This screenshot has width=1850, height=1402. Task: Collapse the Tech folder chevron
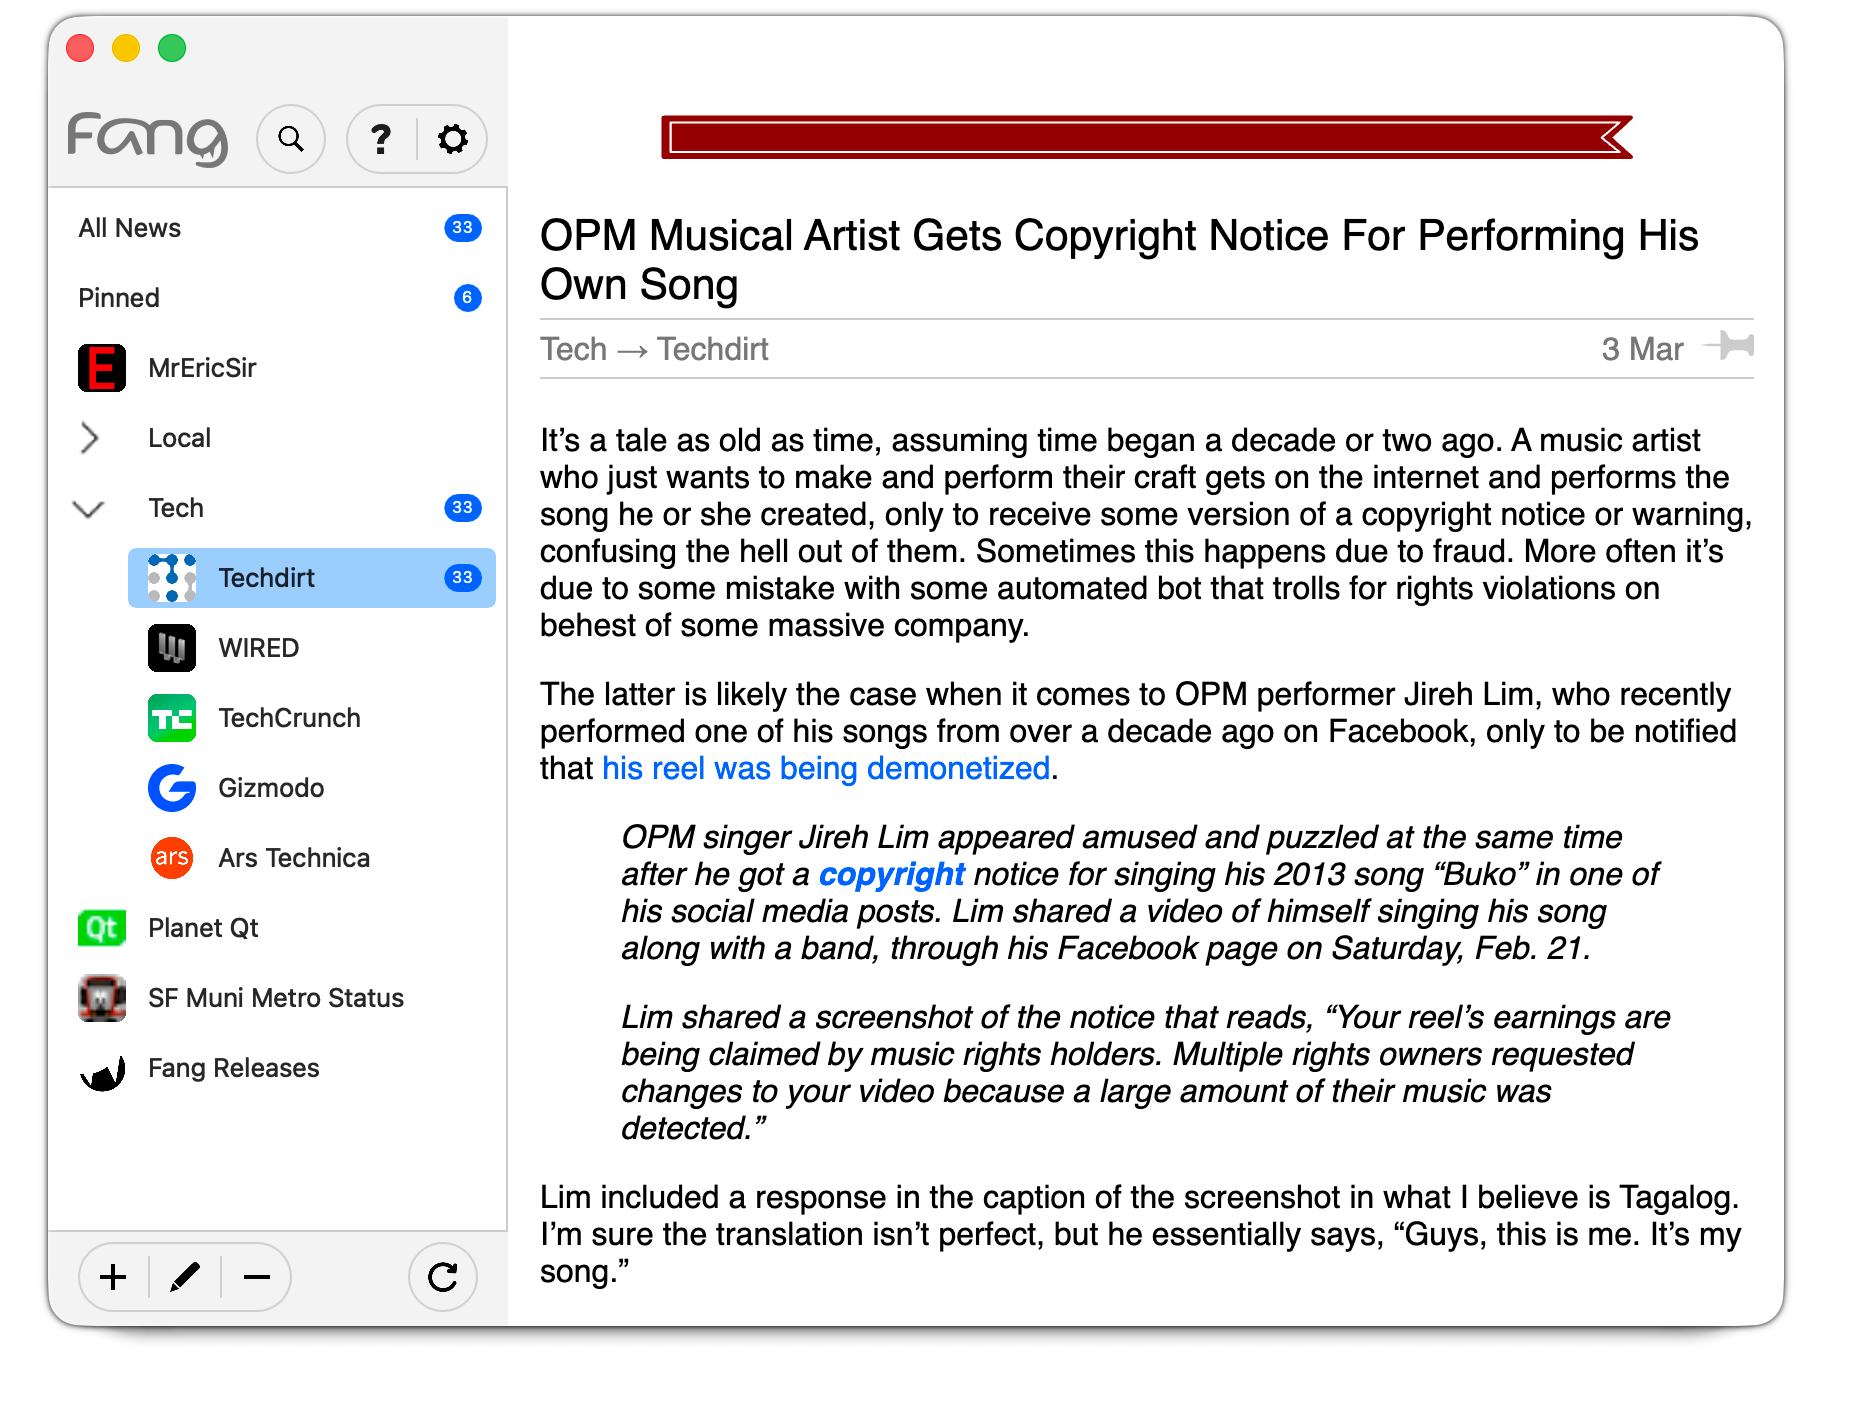tap(89, 509)
